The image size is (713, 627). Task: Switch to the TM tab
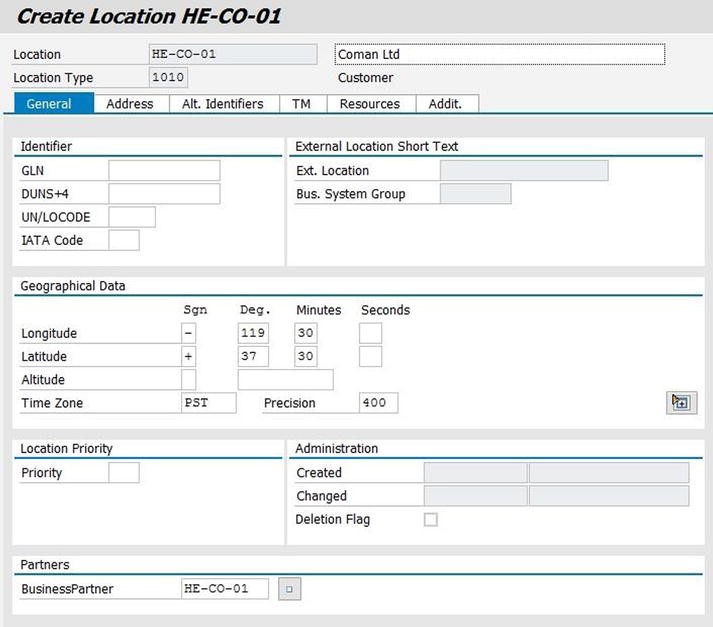pos(301,104)
